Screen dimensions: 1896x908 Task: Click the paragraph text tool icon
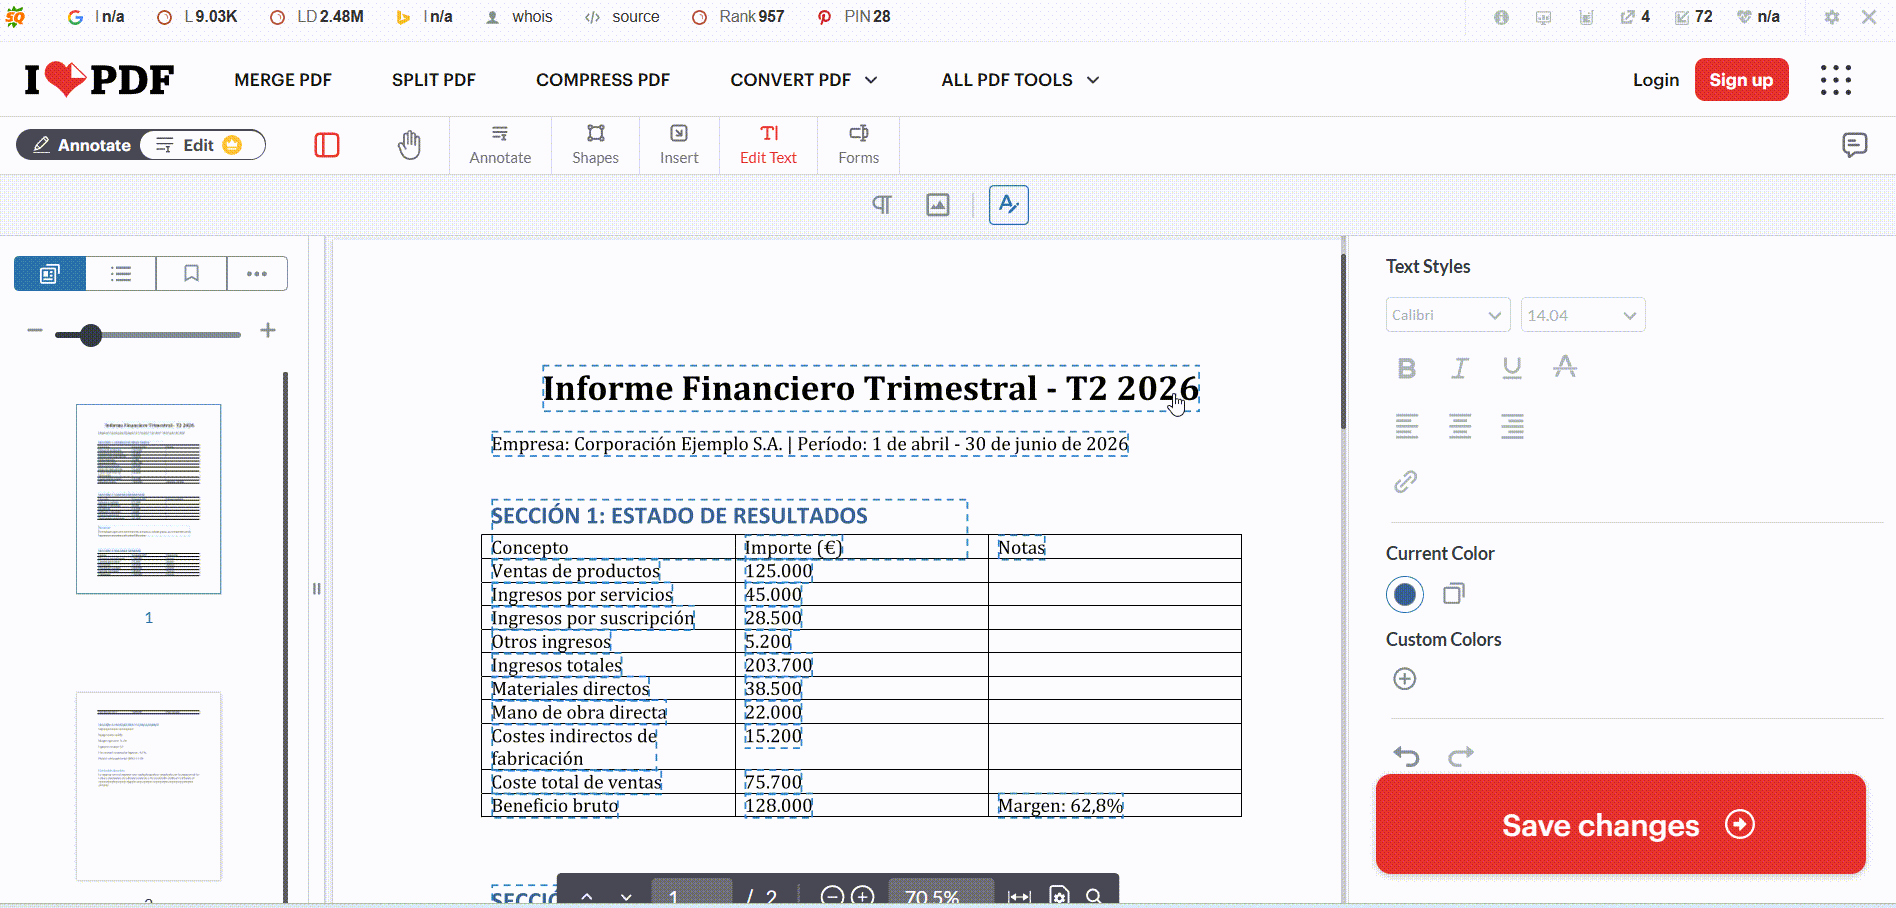(881, 205)
